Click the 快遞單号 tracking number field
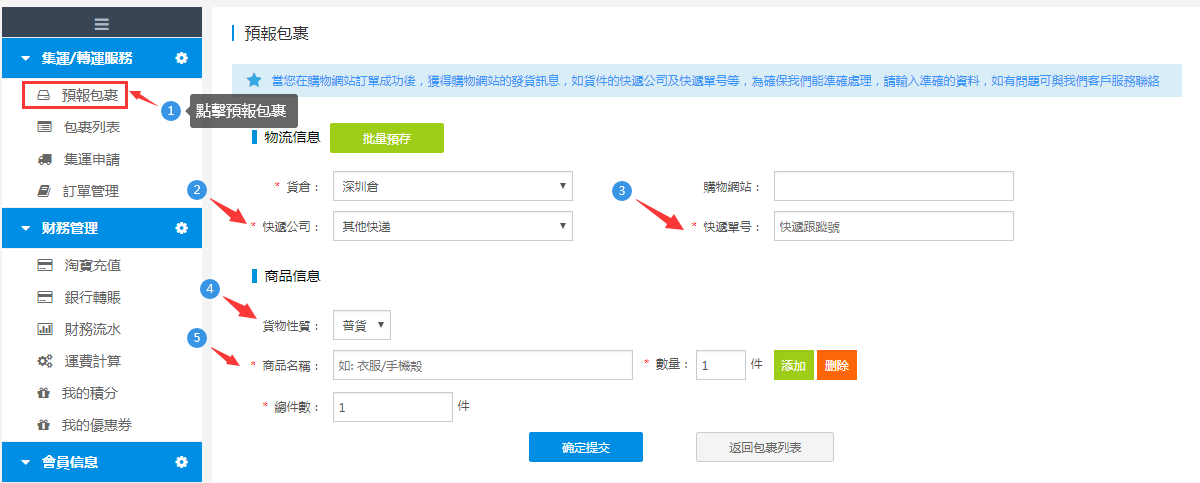 893,226
